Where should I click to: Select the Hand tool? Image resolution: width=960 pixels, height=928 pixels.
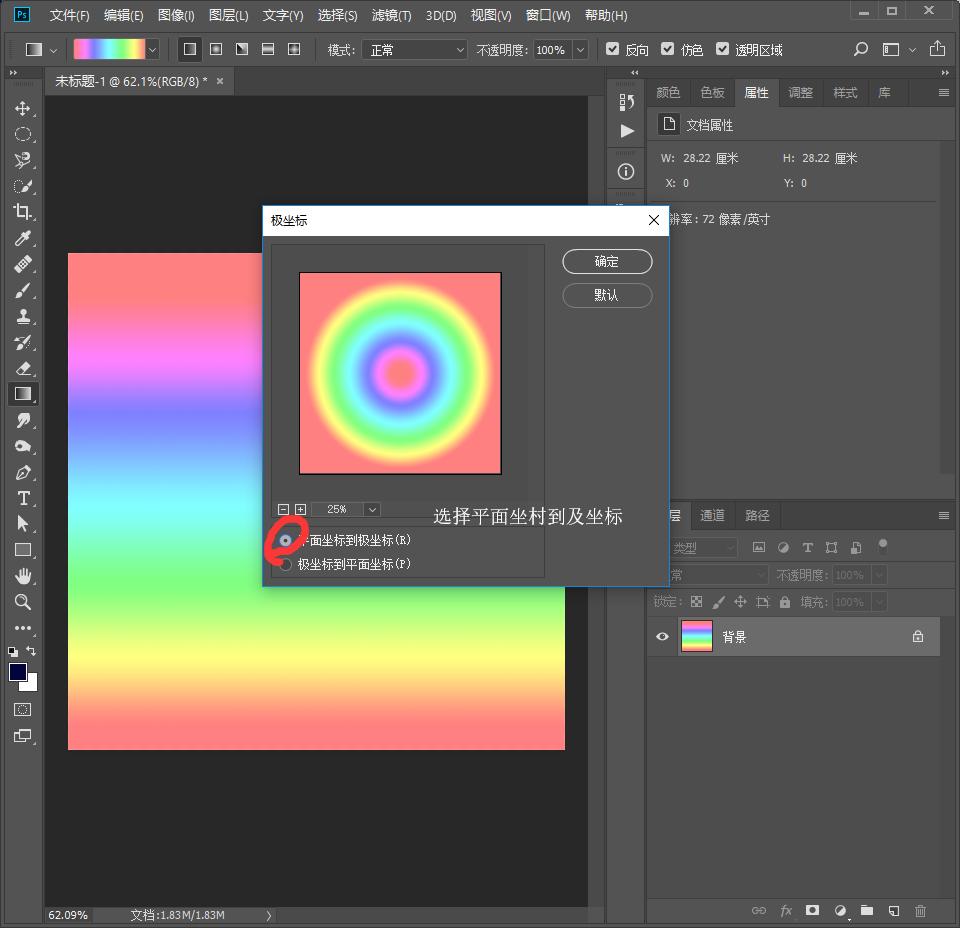coord(22,576)
